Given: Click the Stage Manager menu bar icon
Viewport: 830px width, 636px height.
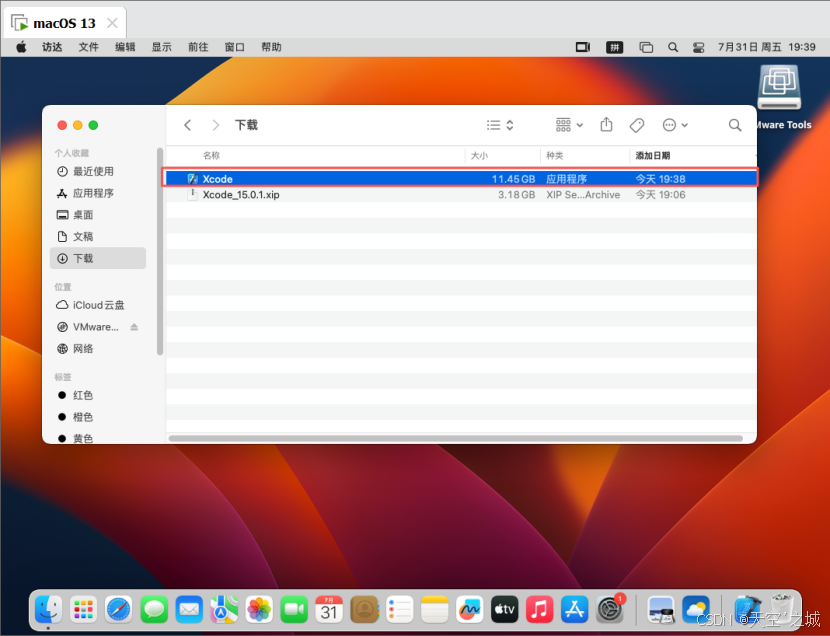Looking at the screenshot, I should pyautogui.click(x=646, y=47).
